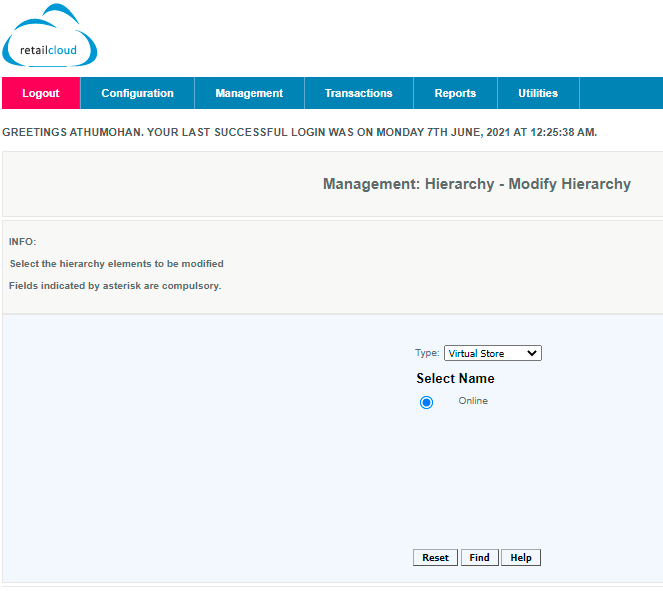This screenshot has height=591, width=663.
Task: Click 'Select the hierarchy elements to be modified'
Action: [x=117, y=264]
